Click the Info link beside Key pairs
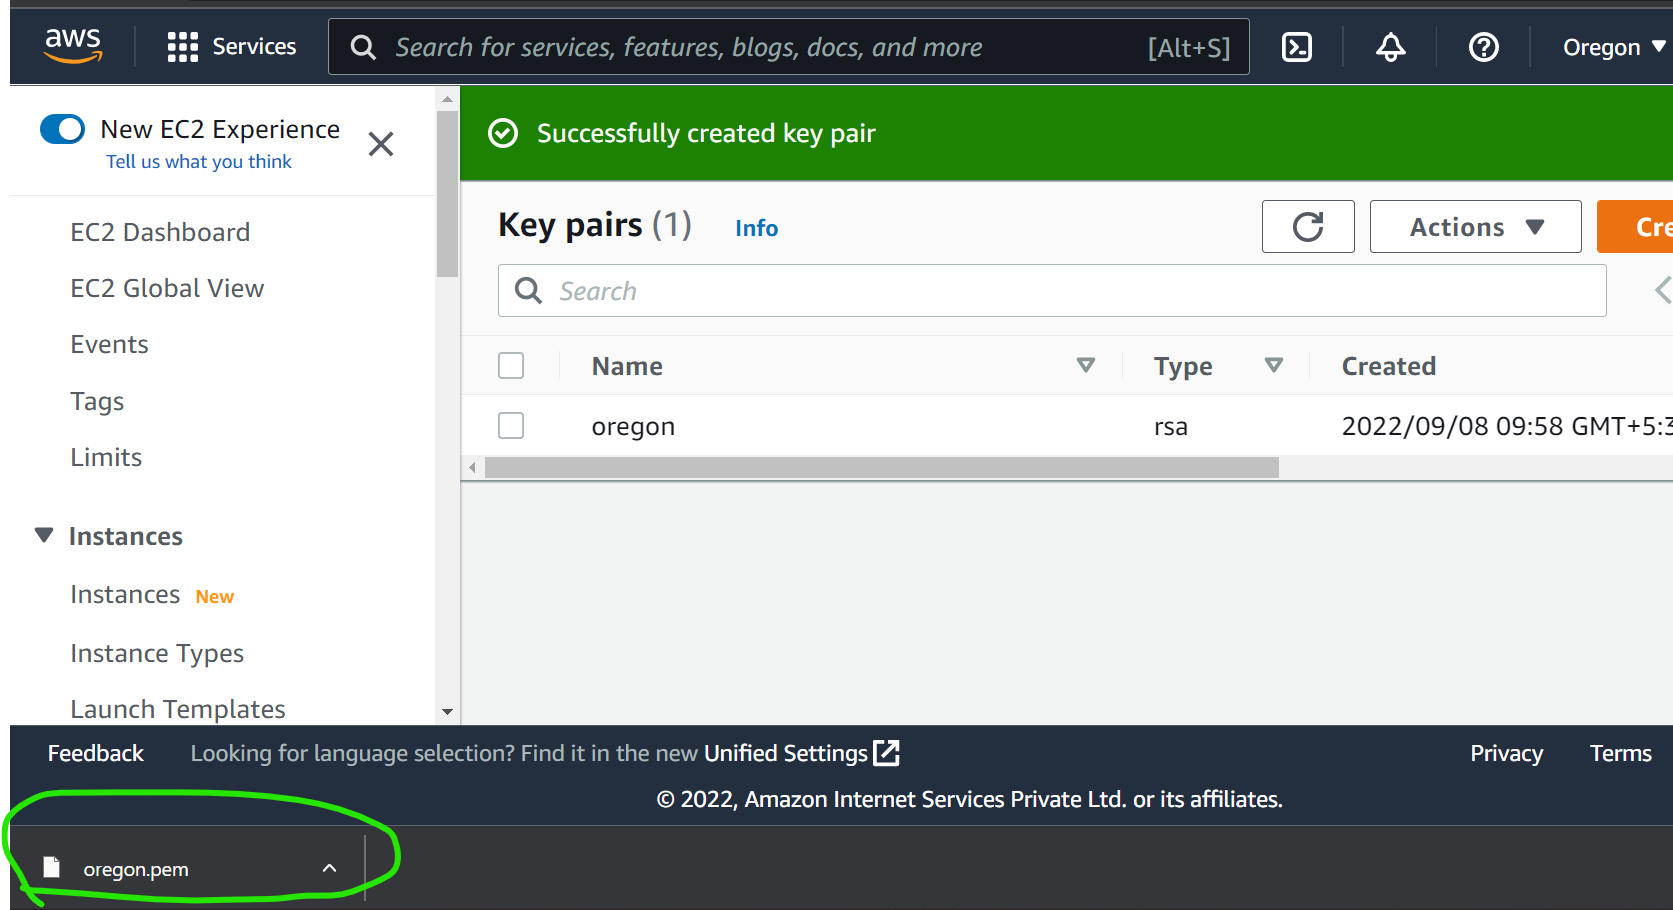The image size is (1673, 910). click(x=757, y=228)
